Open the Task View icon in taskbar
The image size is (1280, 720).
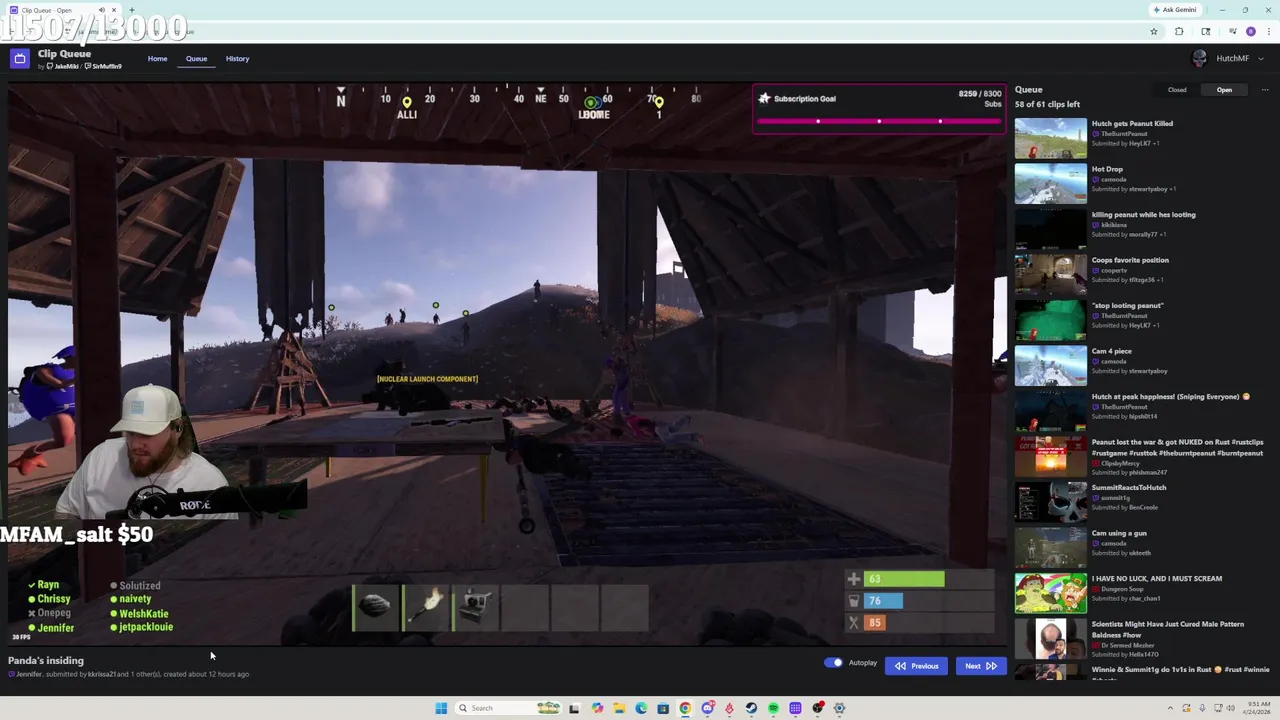click(x=574, y=708)
